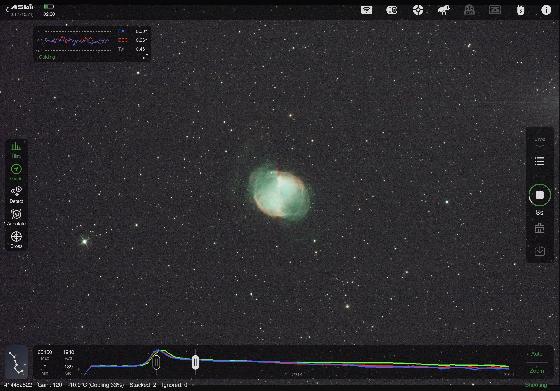Toggle the Crosshair overlay
Screen dimensions: 560x391
pos(16,240)
